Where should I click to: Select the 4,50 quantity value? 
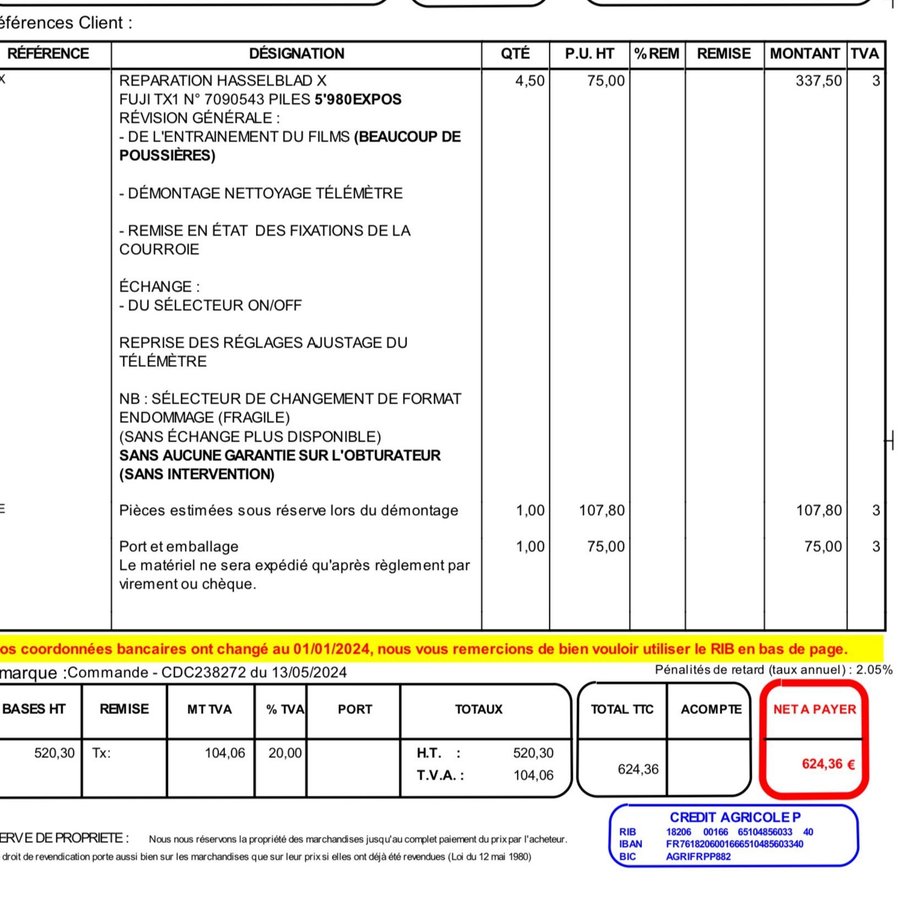(530, 81)
